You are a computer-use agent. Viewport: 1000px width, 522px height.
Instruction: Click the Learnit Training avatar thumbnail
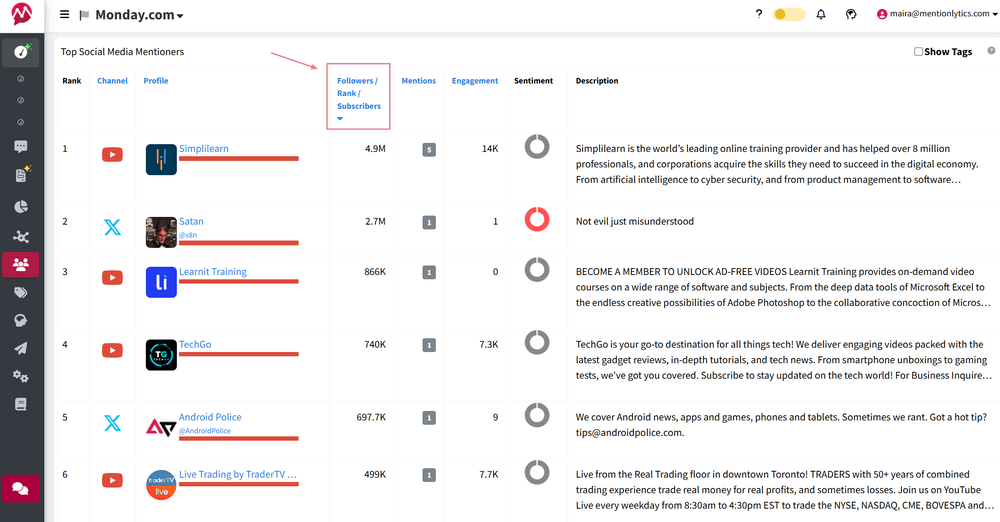[x=161, y=283]
